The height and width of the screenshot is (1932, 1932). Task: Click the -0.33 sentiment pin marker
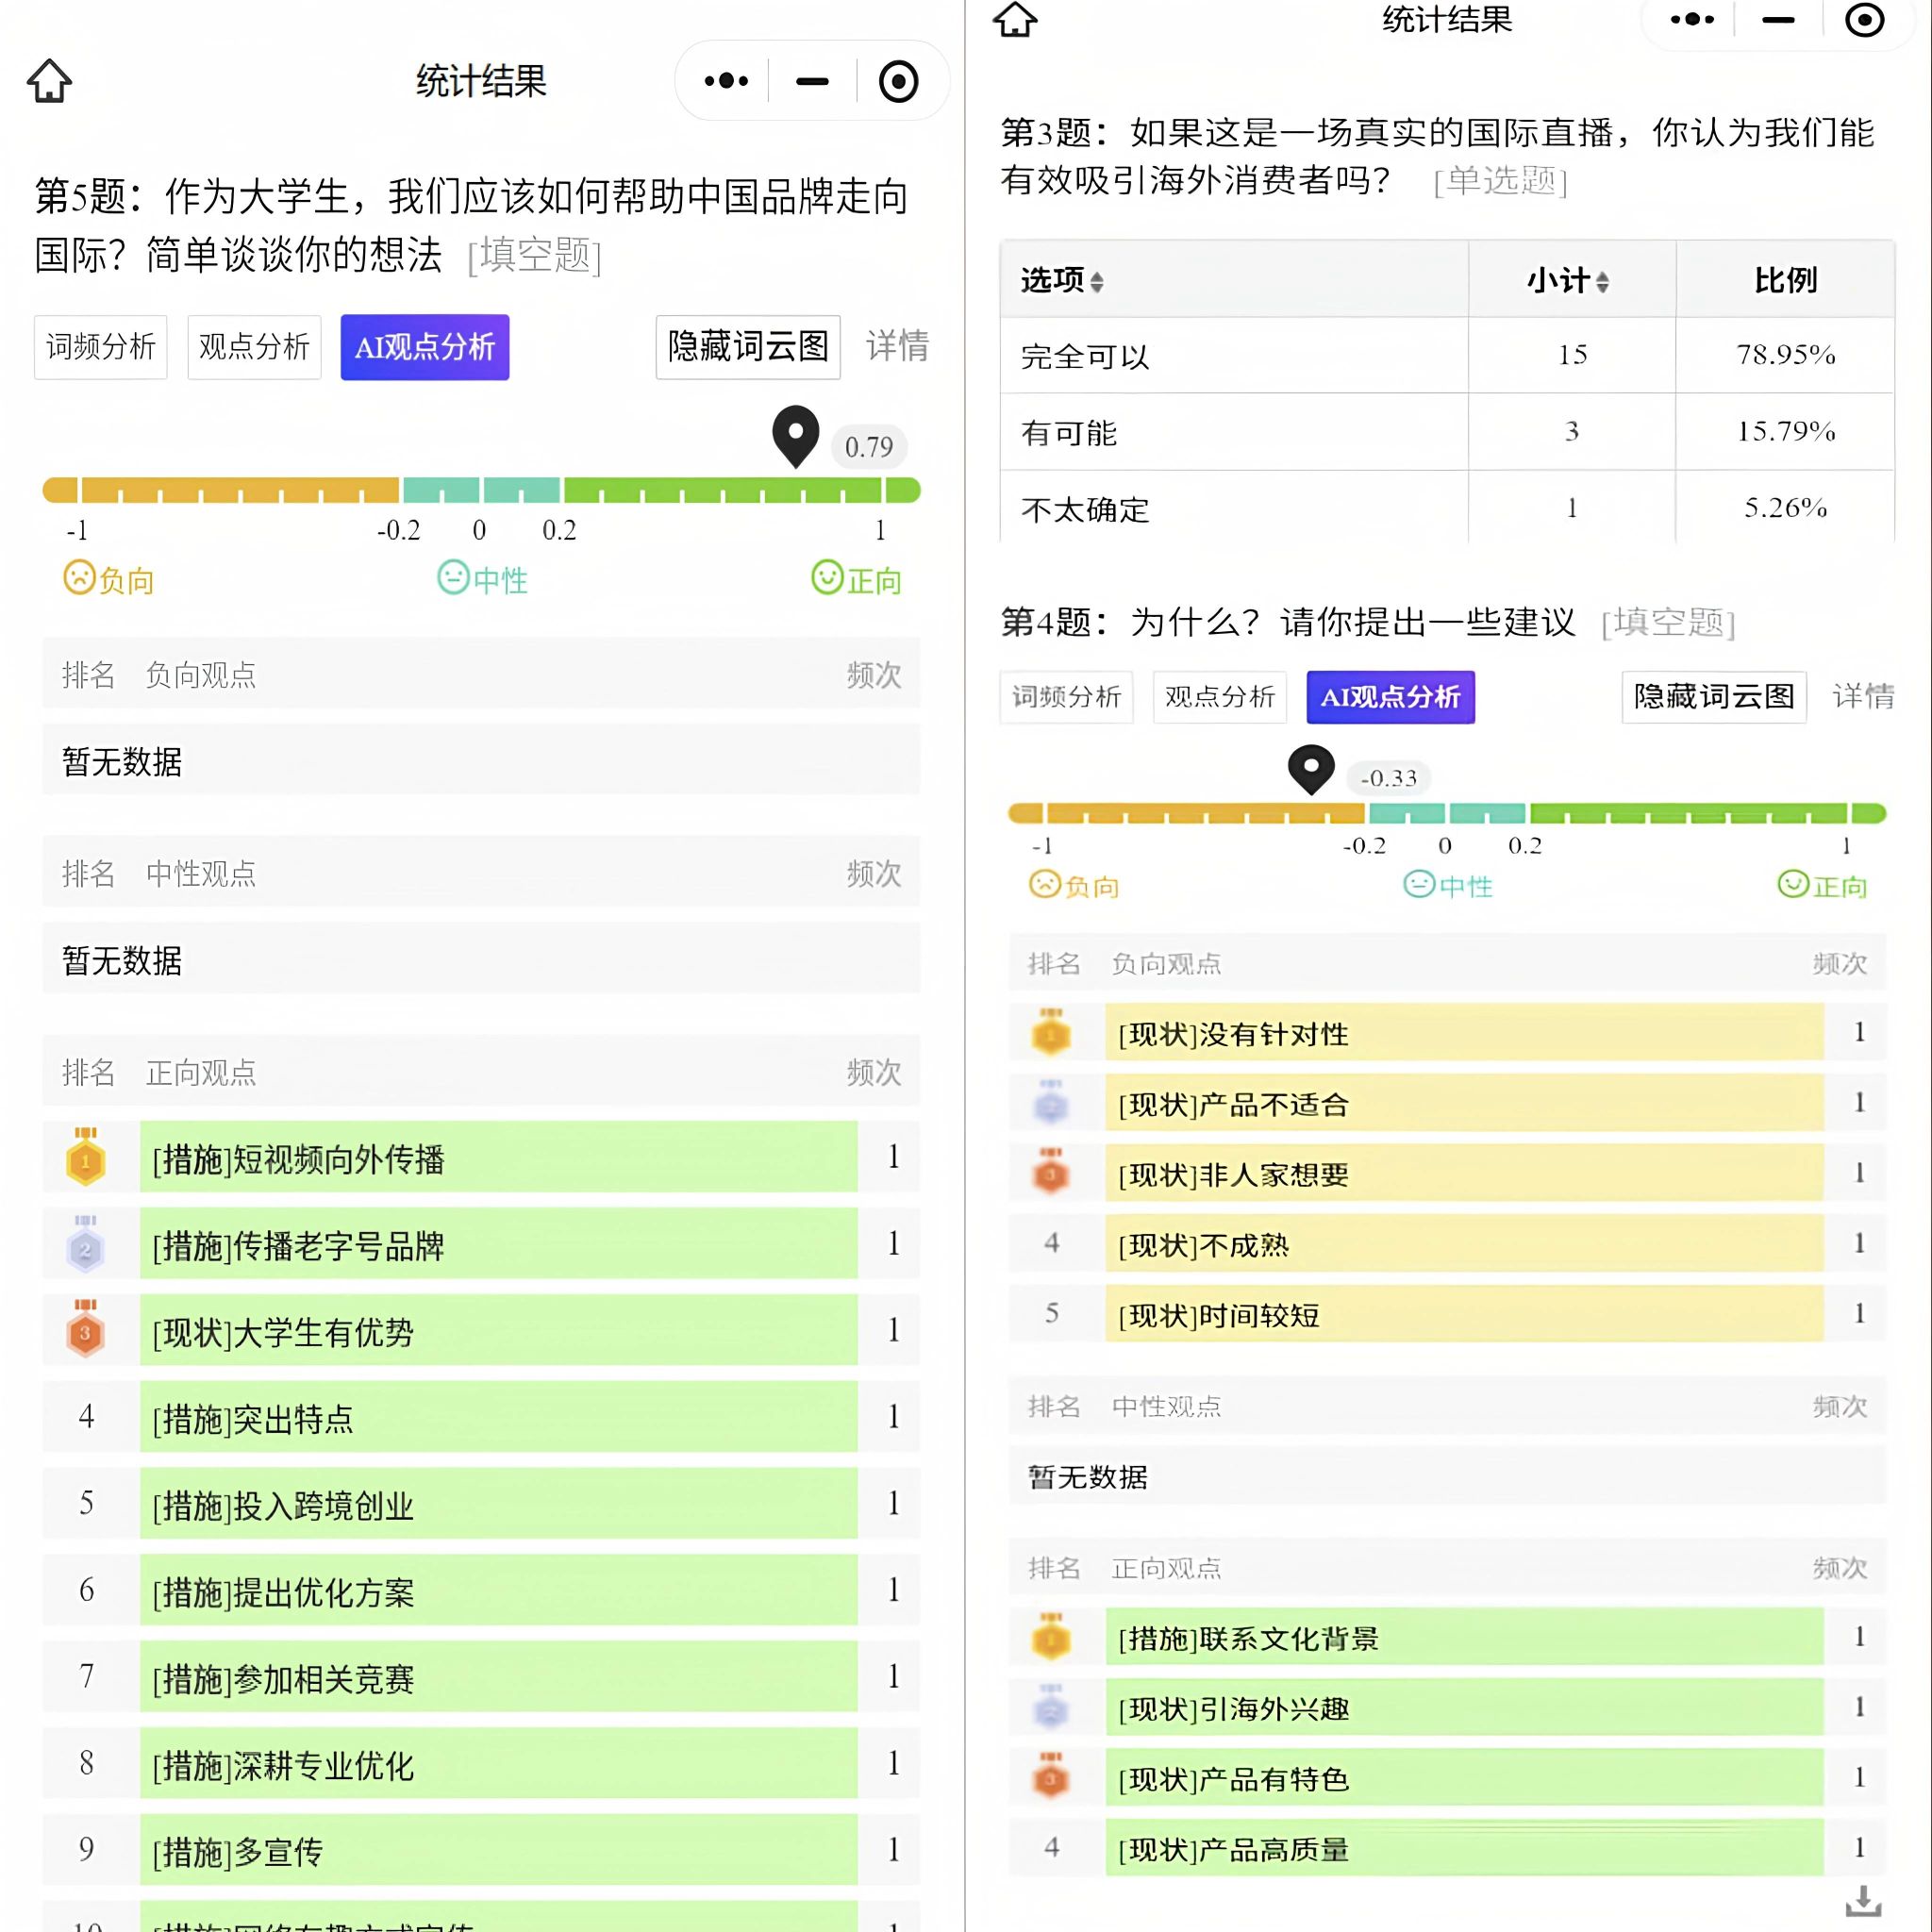pos(1311,769)
